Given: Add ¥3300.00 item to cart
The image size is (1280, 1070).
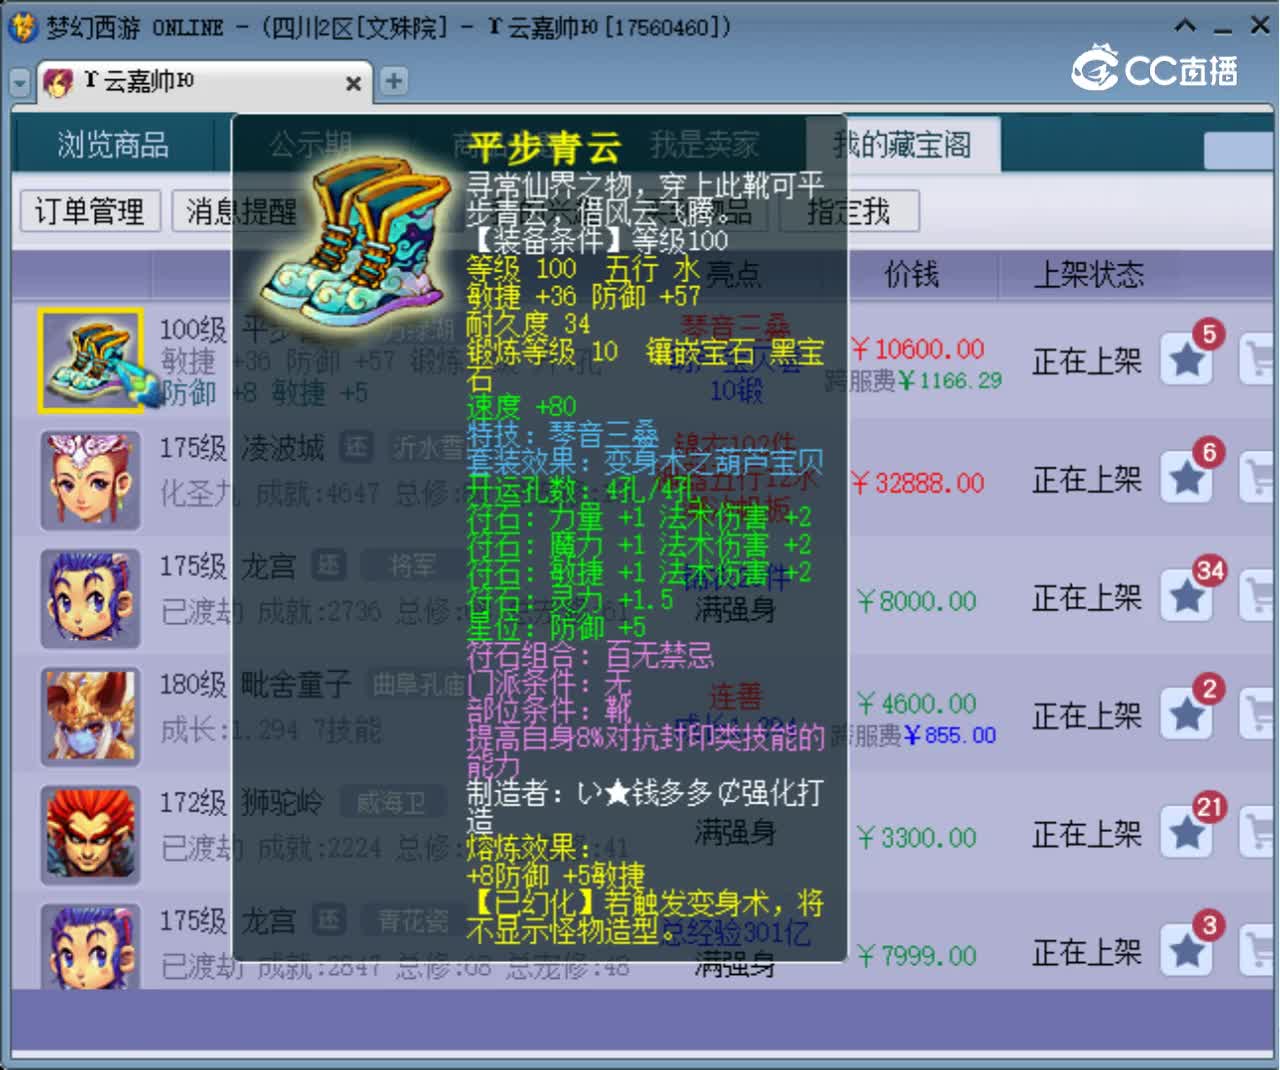Looking at the screenshot, I should (1258, 833).
